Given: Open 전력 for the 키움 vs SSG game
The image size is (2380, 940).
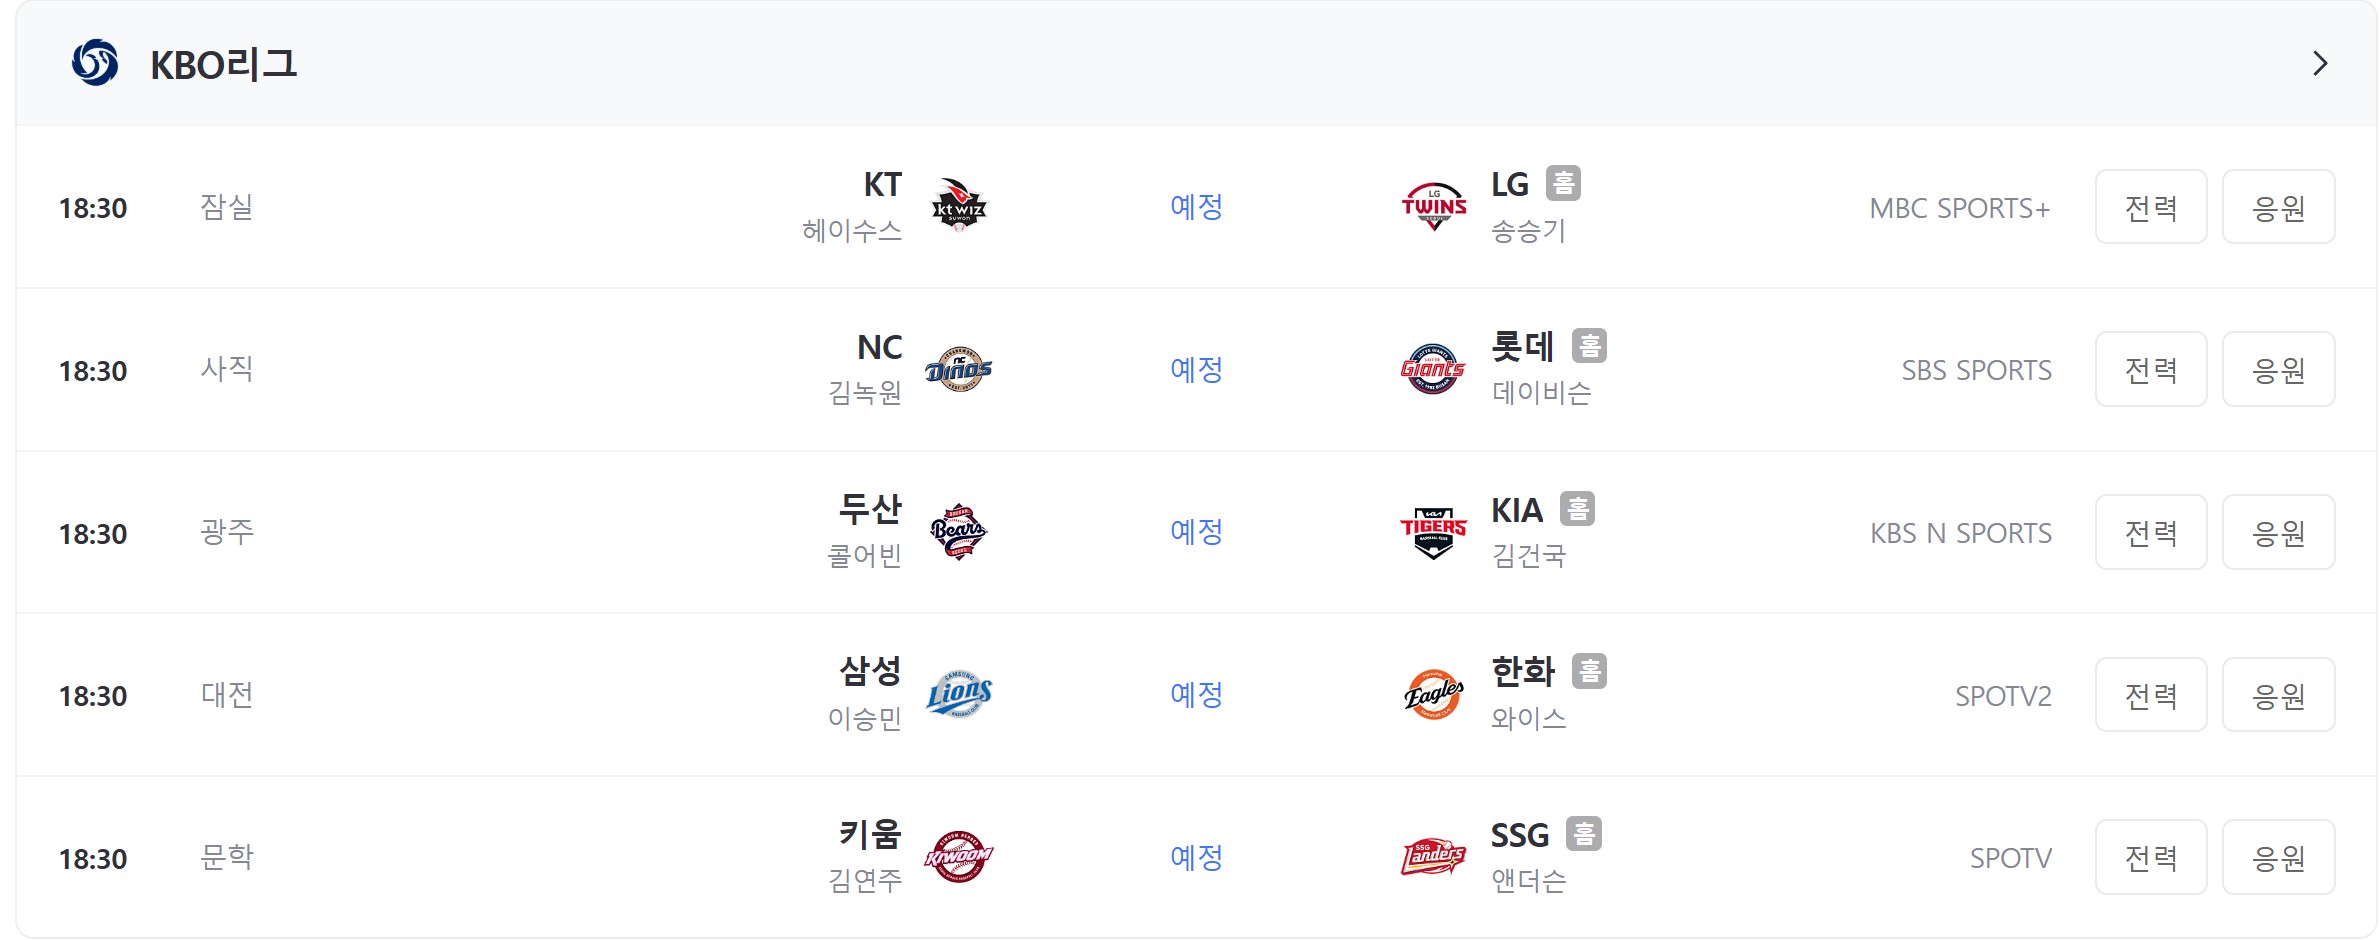Looking at the screenshot, I should (x=2151, y=857).
